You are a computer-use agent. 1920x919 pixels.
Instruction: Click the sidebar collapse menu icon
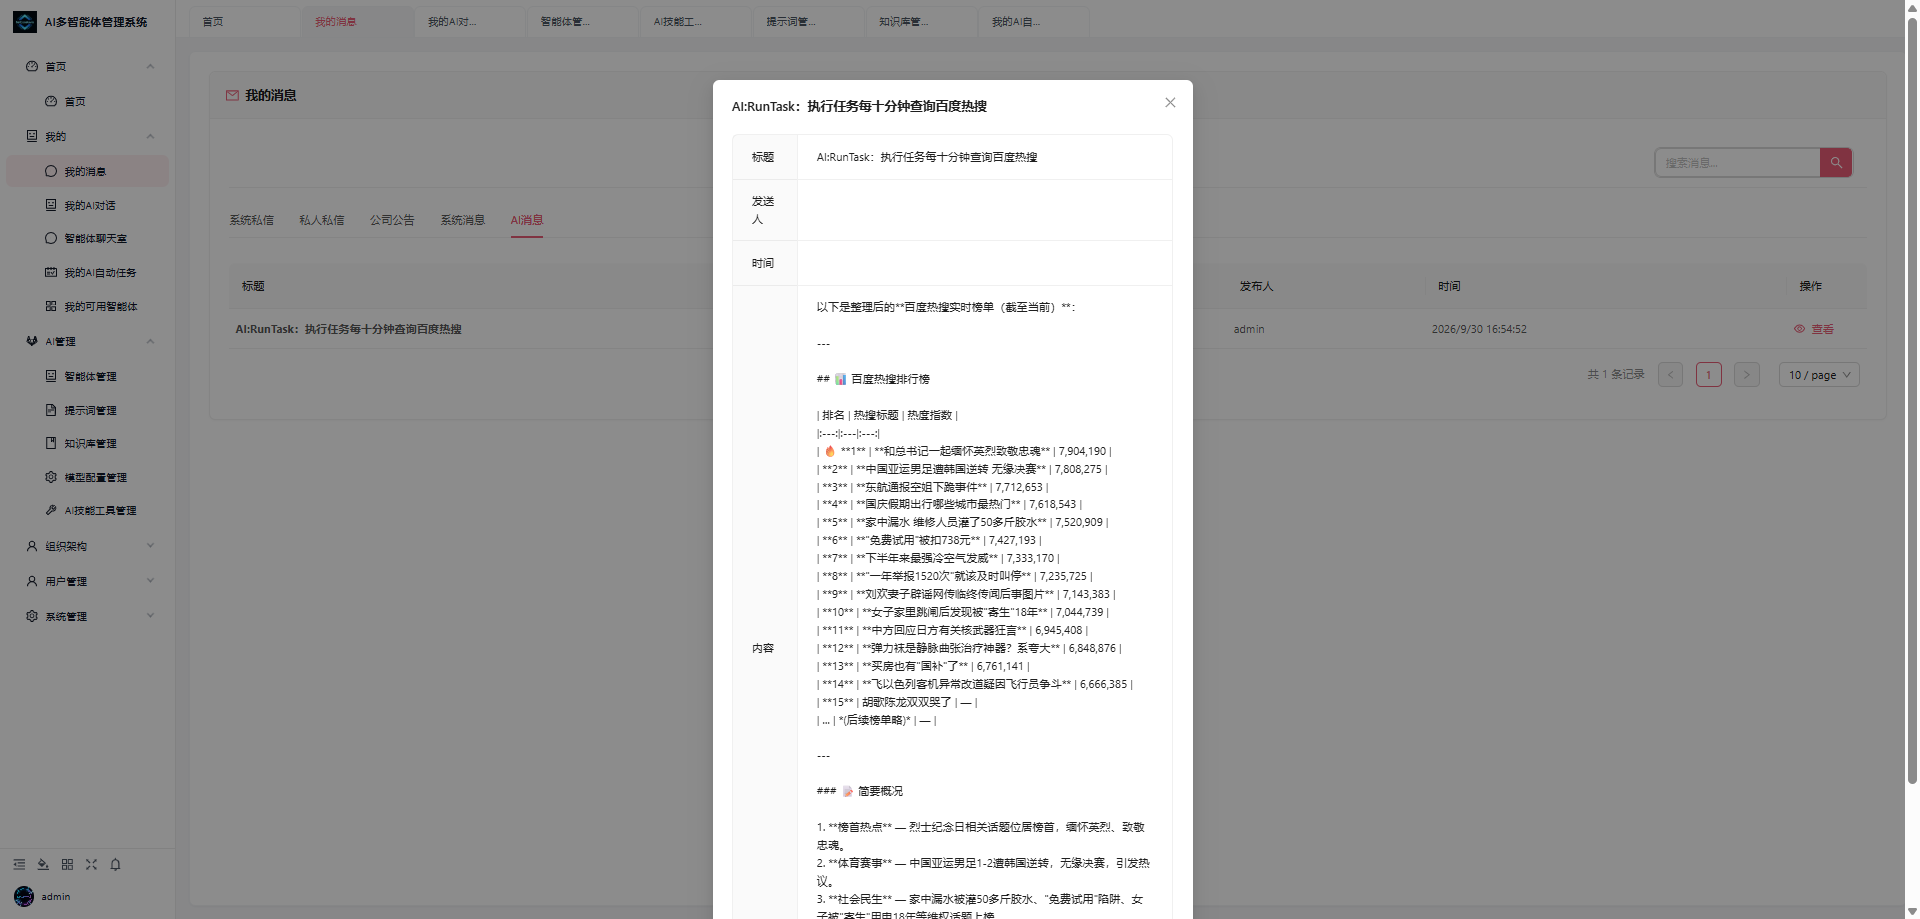click(x=19, y=864)
